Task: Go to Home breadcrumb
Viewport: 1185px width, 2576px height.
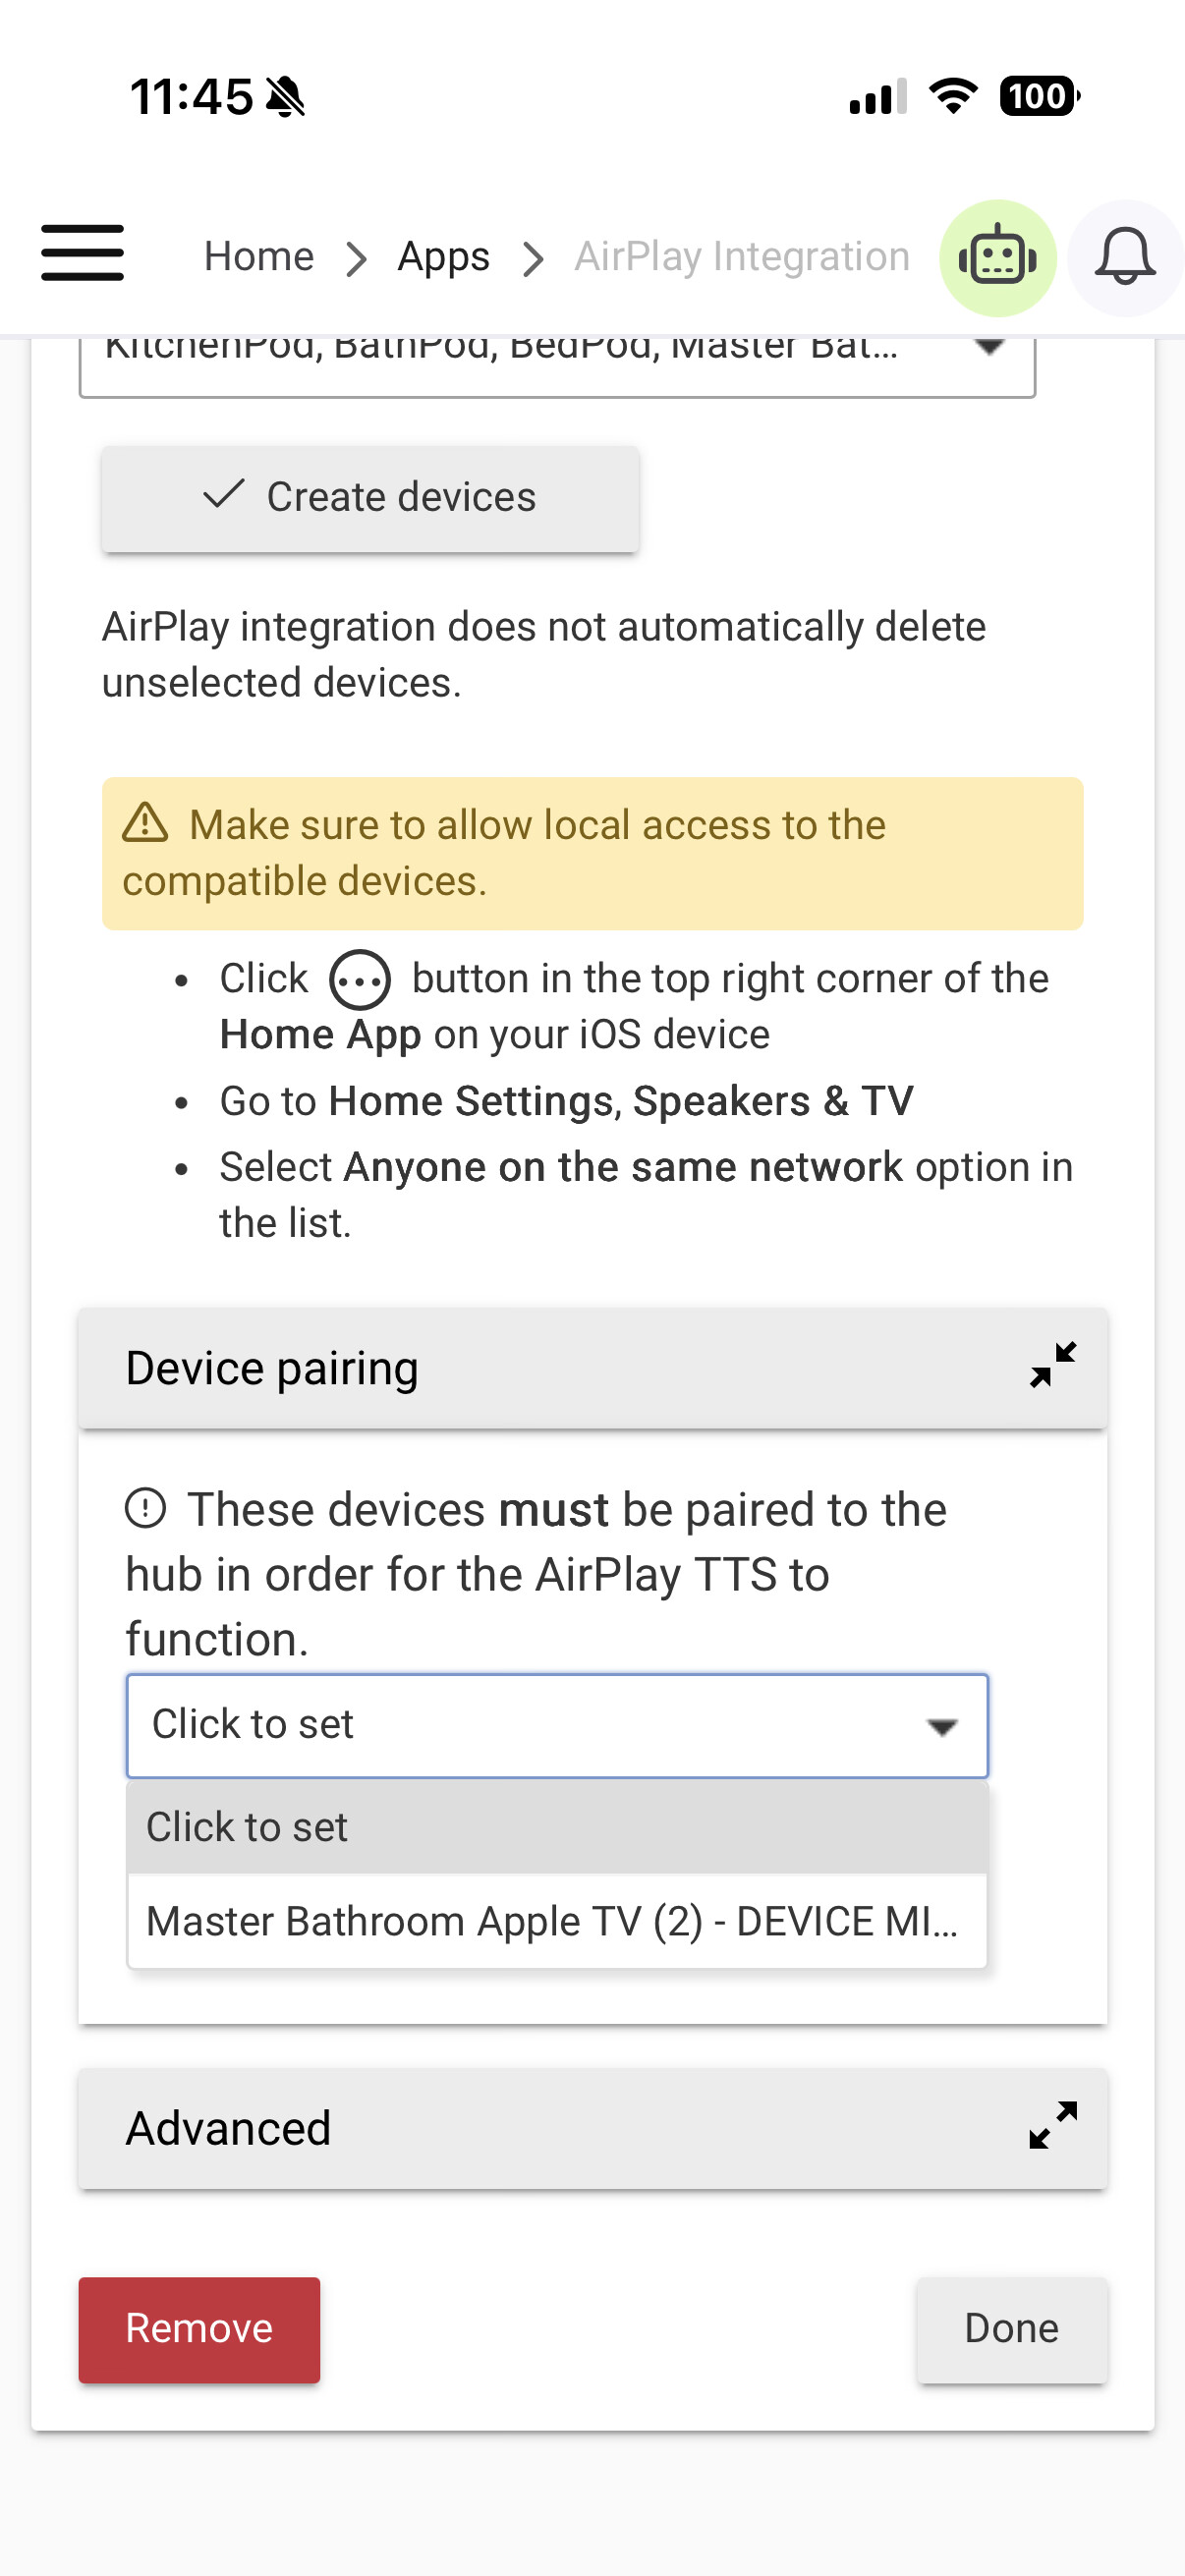Action: coord(259,257)
